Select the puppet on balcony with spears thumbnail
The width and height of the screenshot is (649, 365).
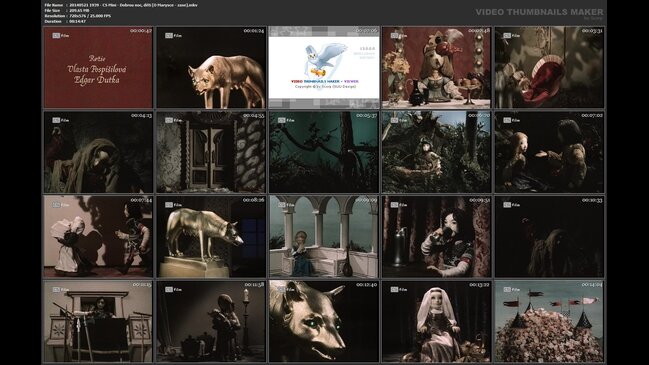[x=98, y=322]
